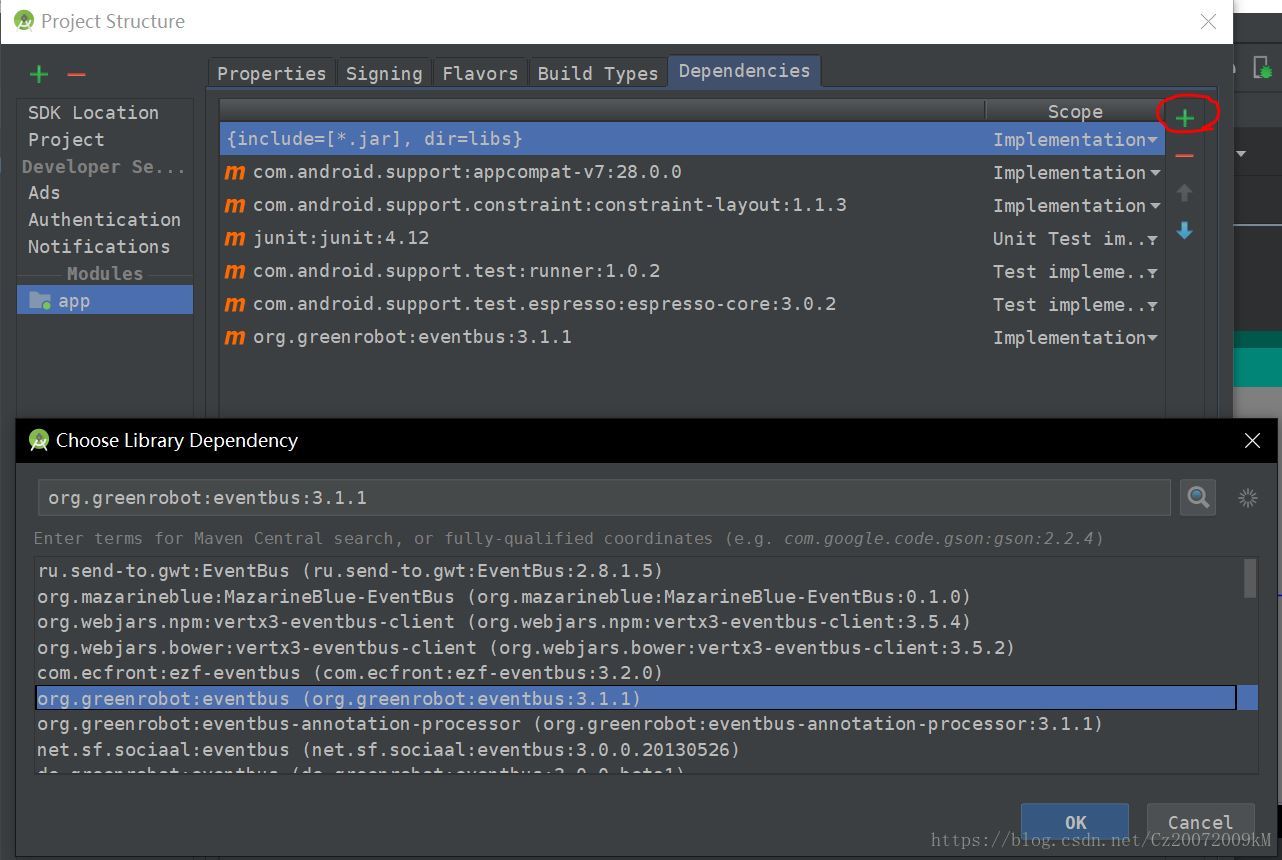Click the Maven search magnifier icon
Image resolution: width=1282 pixels, height=860 pixels.
[1198, 497]
